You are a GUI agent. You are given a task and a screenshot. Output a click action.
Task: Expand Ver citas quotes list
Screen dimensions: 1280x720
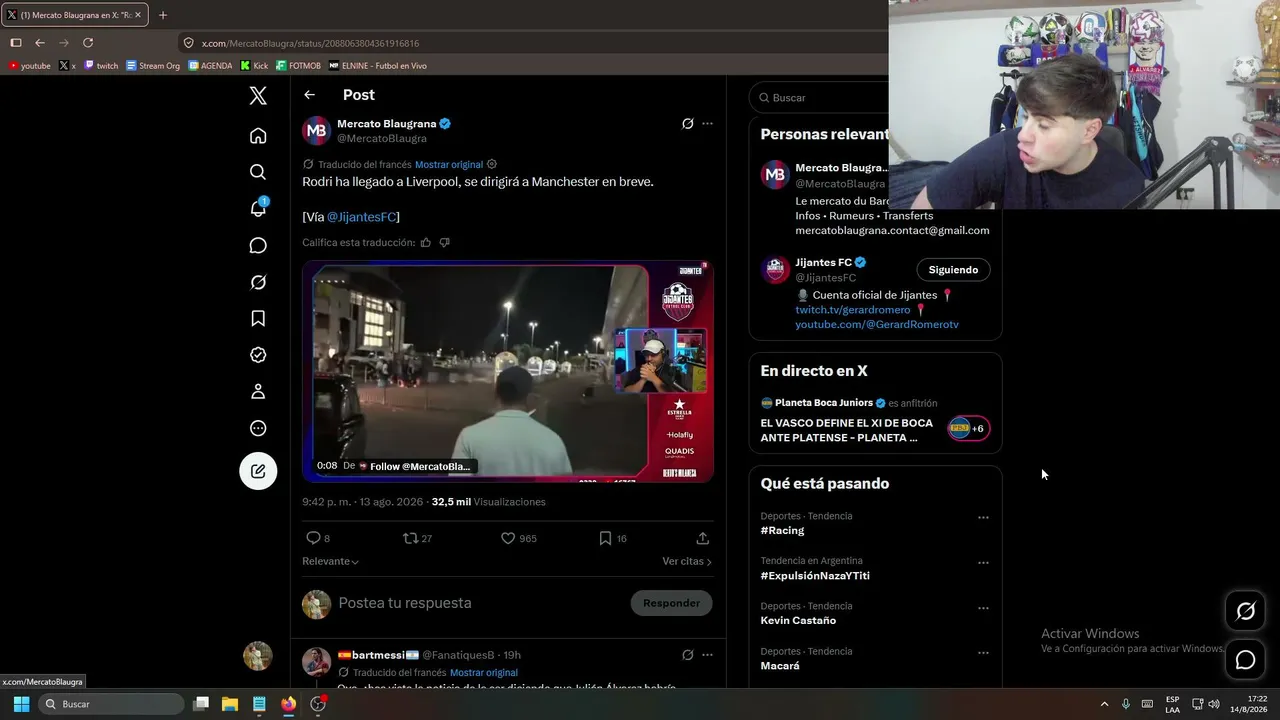point(687,561)
